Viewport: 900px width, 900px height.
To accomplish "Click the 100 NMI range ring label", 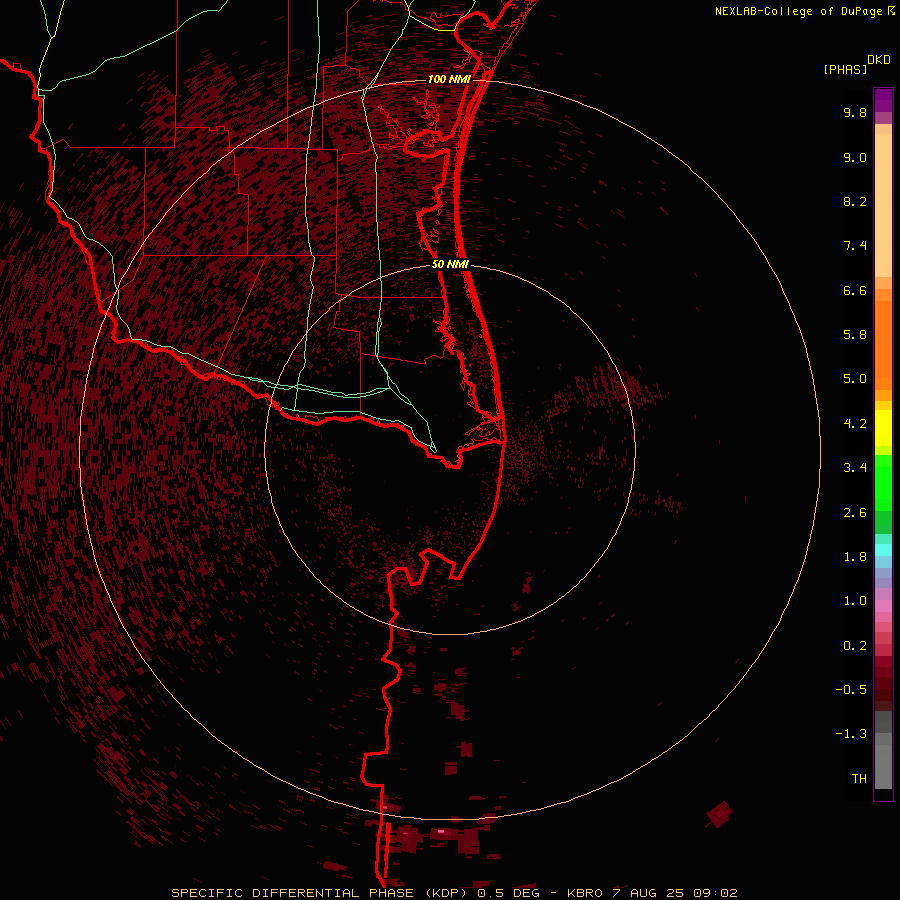I will click(449, 79).
